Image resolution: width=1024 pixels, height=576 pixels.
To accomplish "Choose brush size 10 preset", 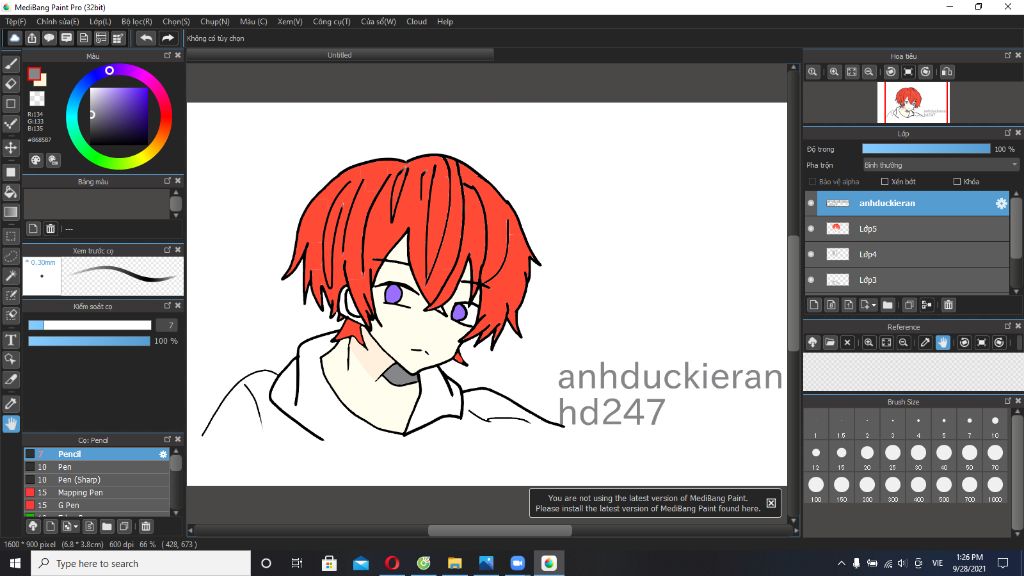I will pyautogui.click(x=995, y=426).
